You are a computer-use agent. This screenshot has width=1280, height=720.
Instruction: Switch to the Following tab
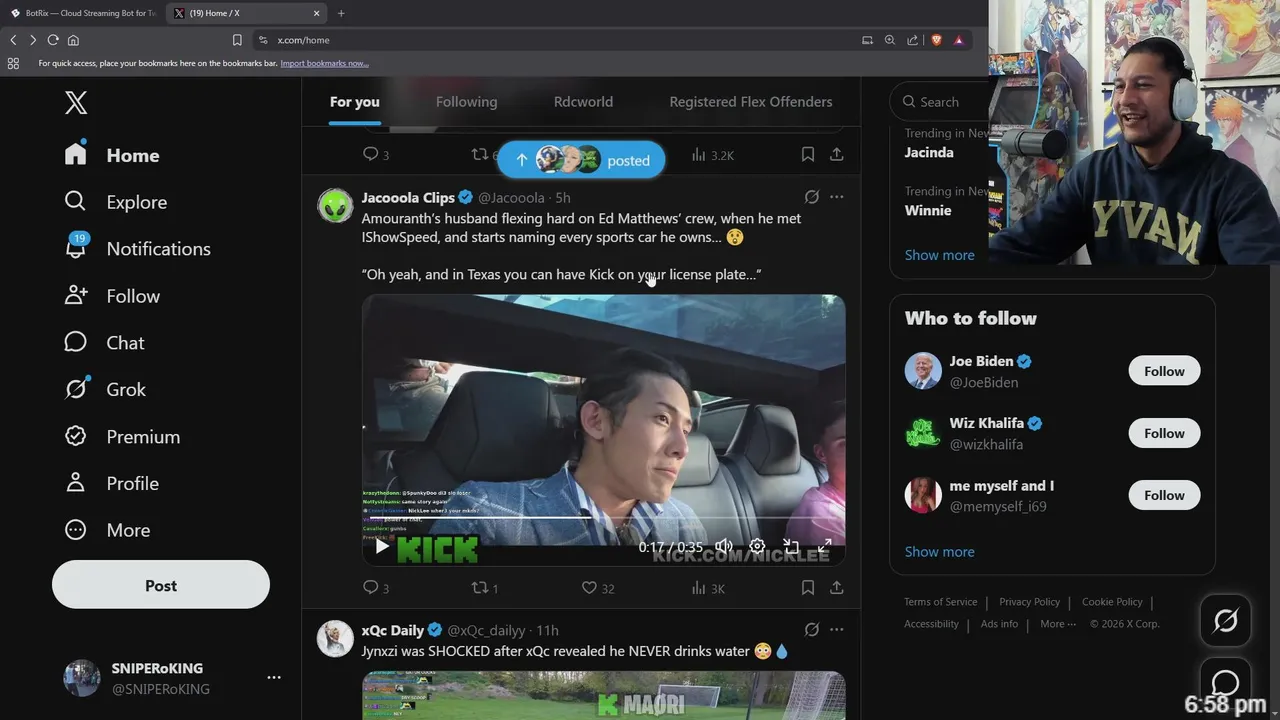tap(466, 102)
